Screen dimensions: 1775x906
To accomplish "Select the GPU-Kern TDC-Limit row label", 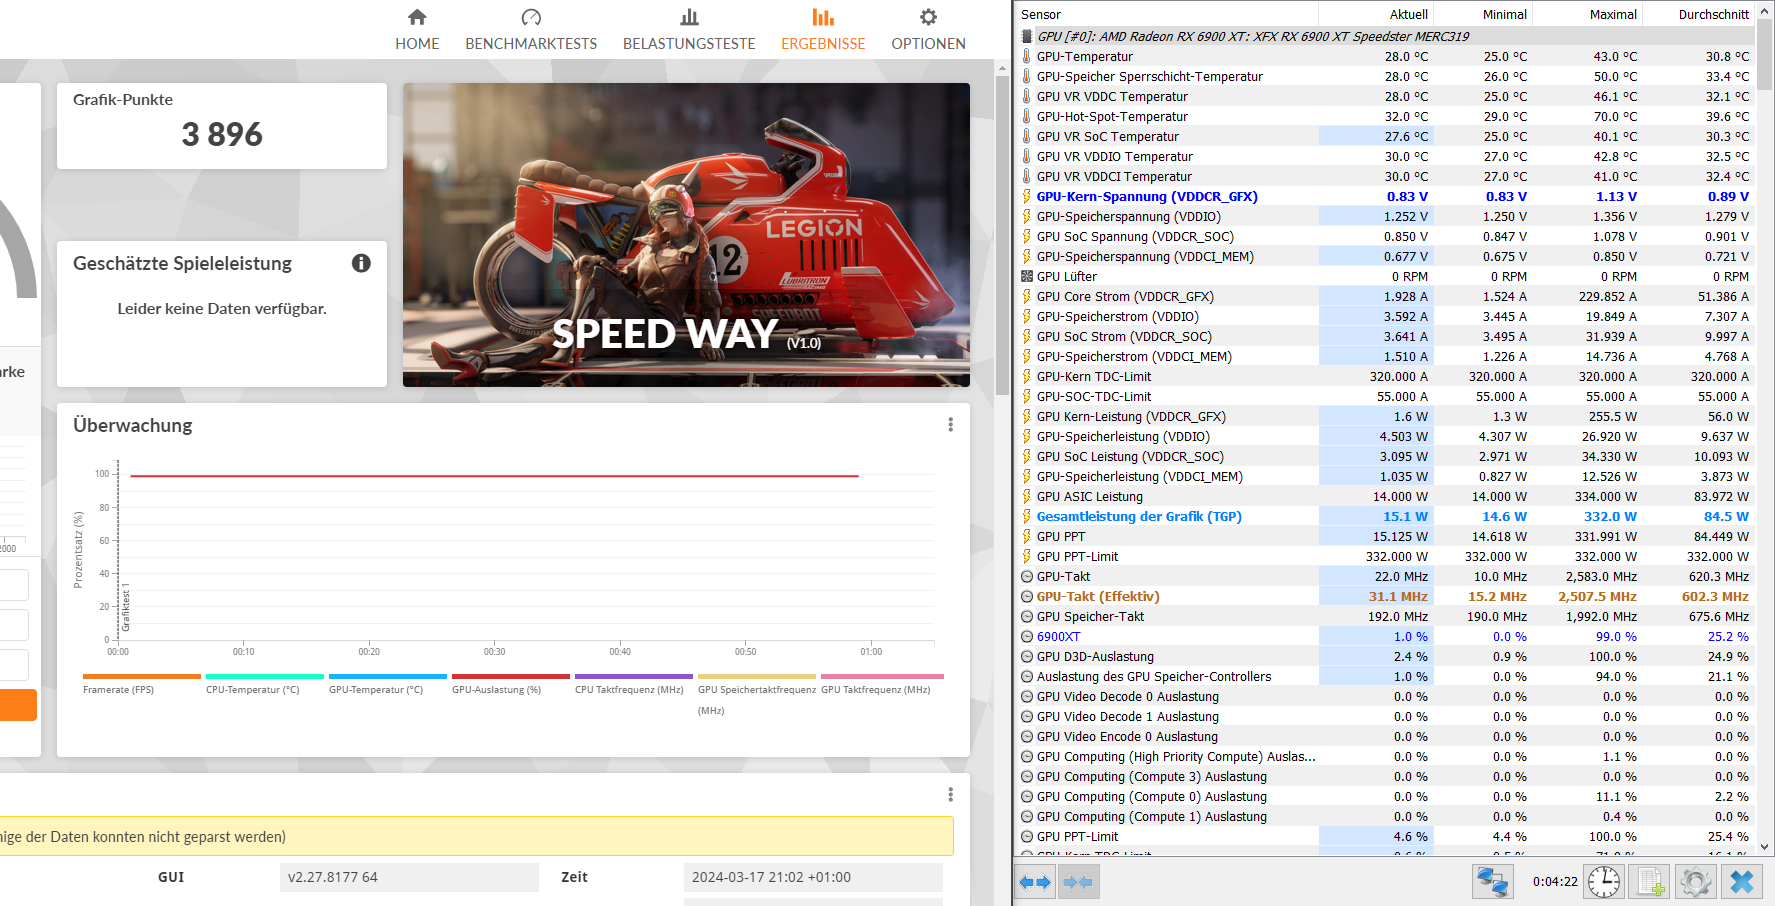I will coord(1094,376).
